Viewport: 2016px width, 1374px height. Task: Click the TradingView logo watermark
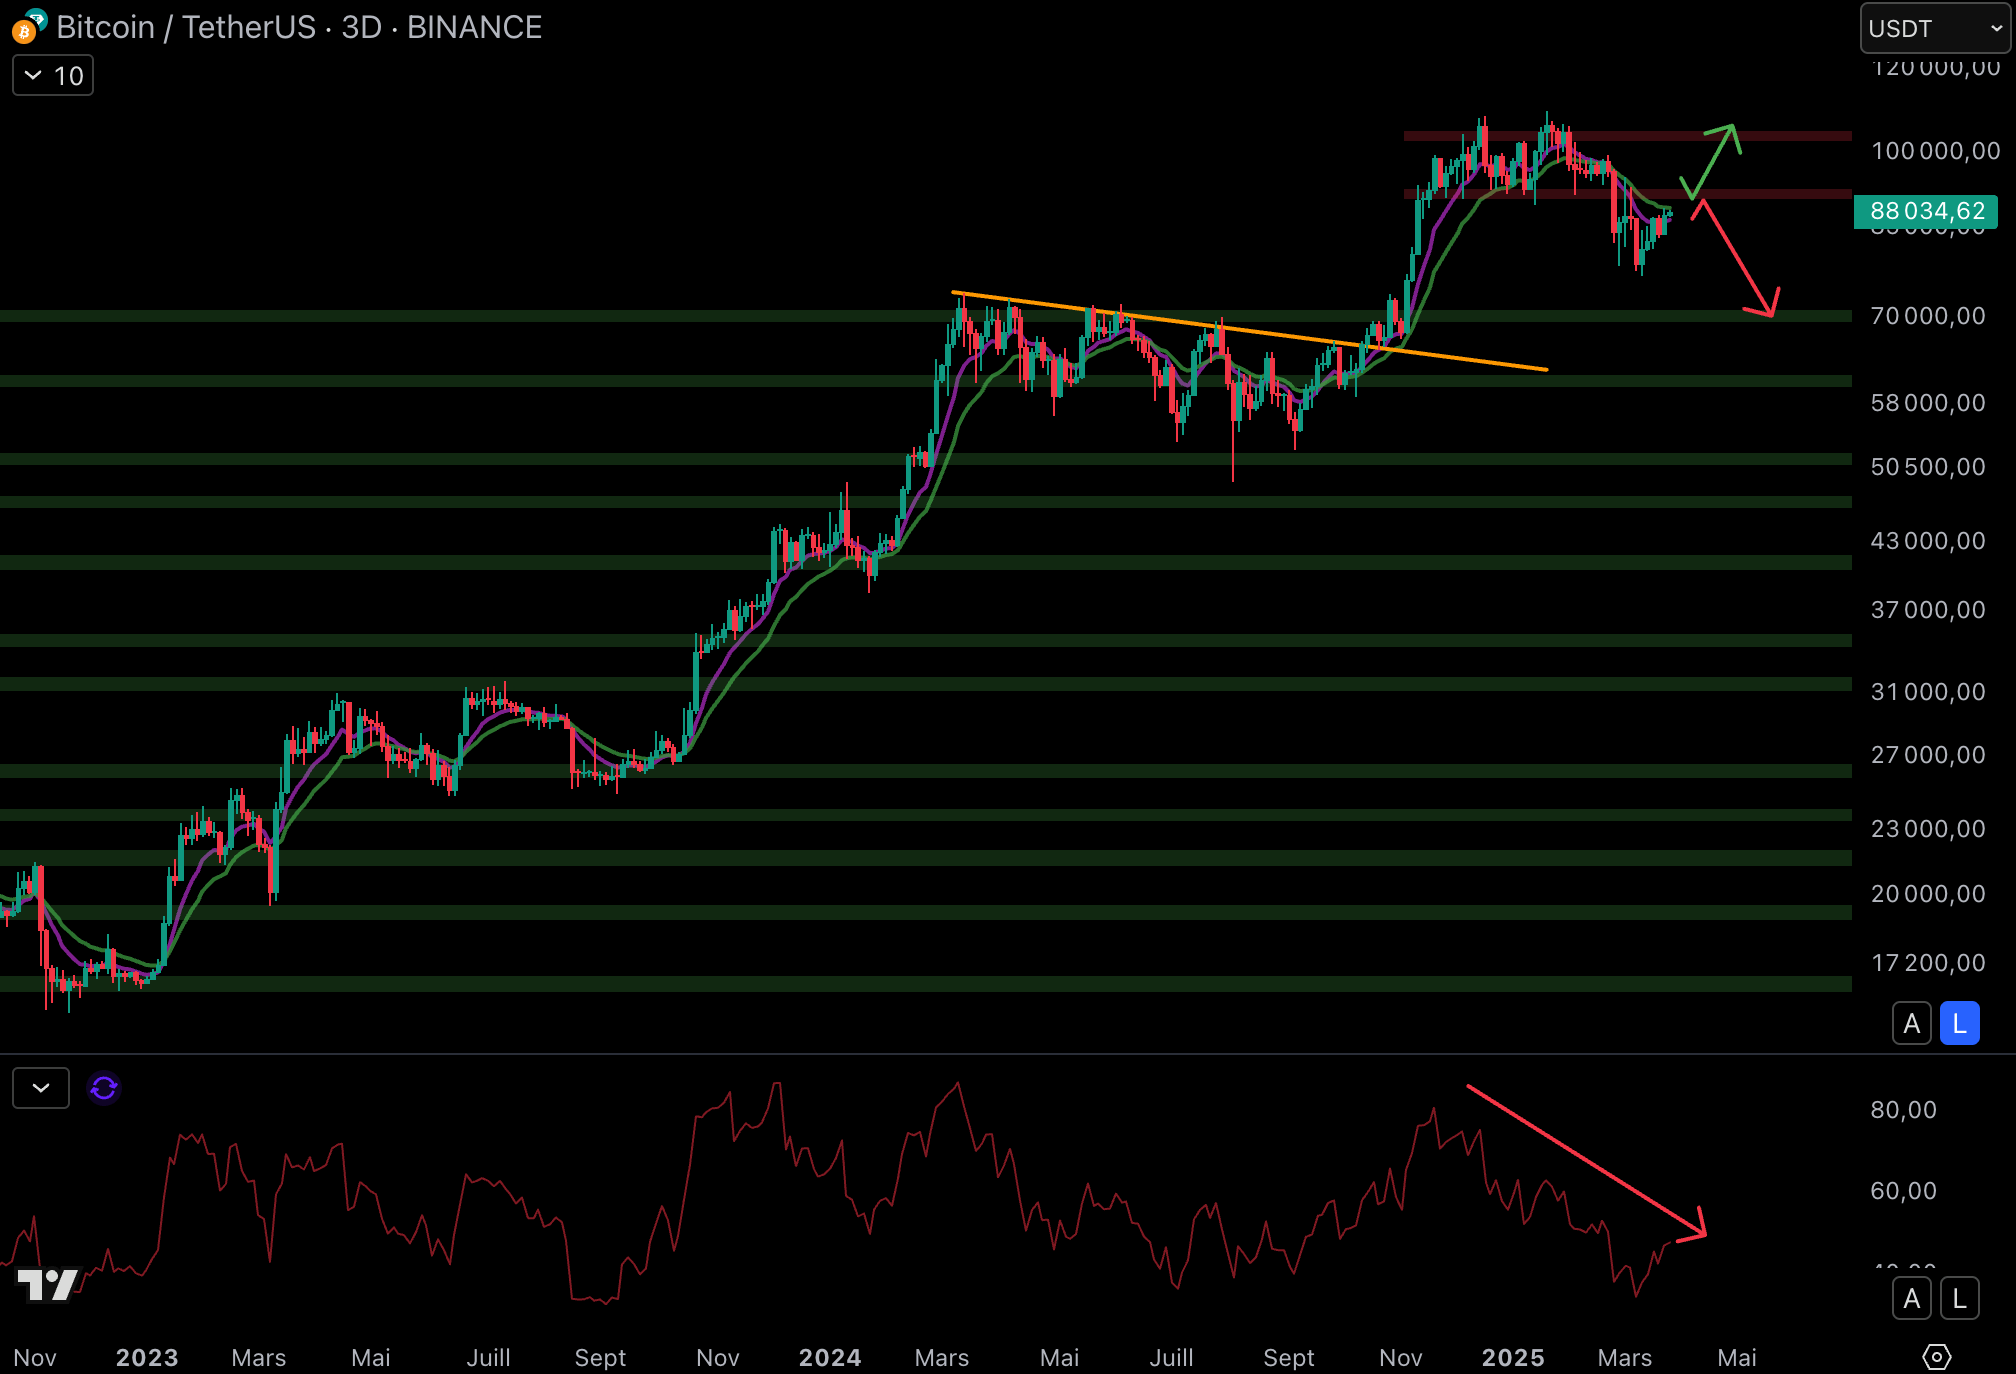click(47, 1285)
